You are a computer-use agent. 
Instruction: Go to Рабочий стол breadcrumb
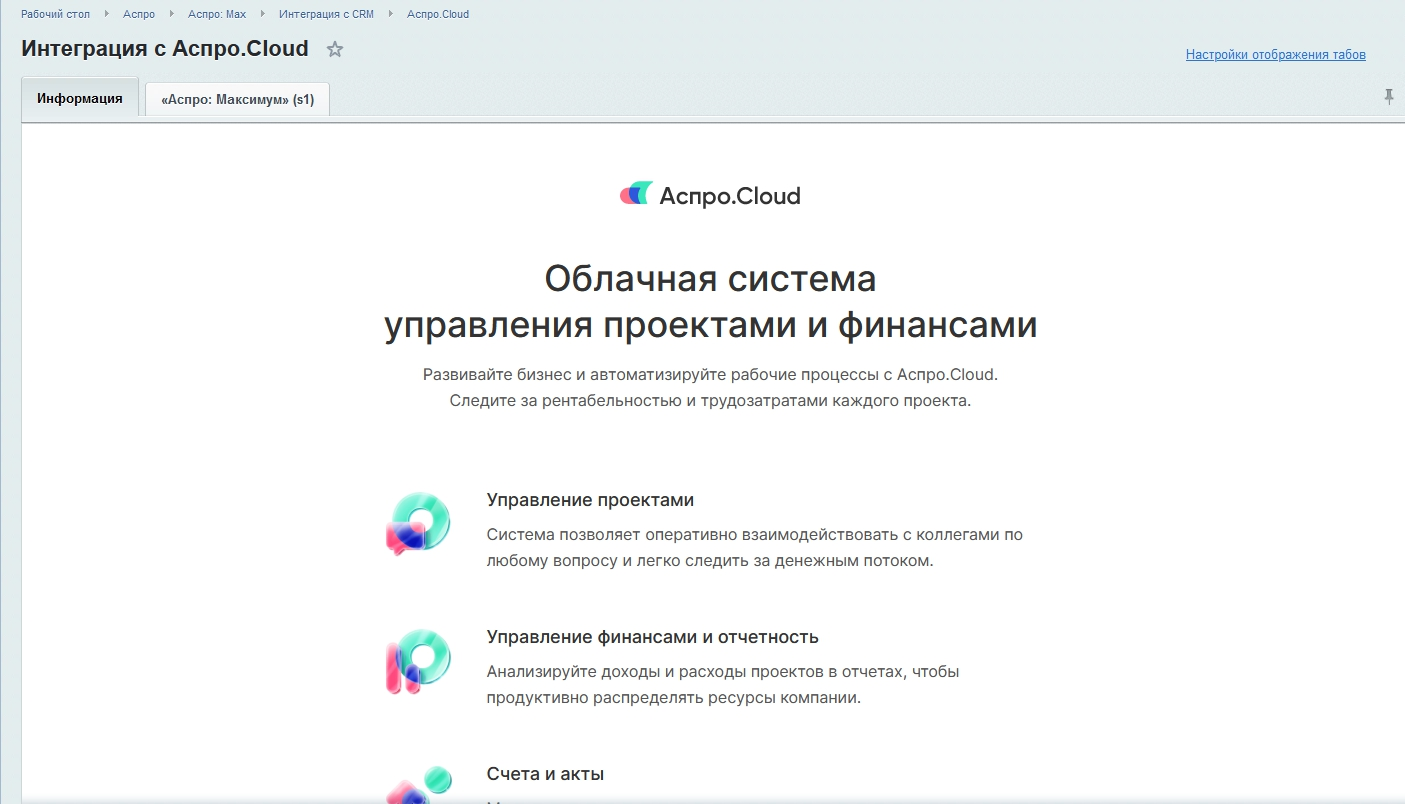click(x=55, y=14)
